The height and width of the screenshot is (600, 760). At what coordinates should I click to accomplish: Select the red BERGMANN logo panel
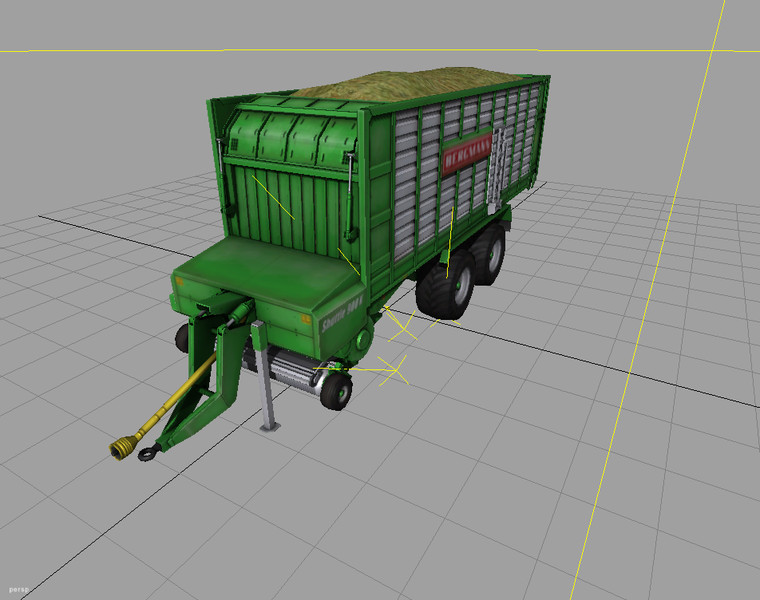pyautogui.click(x=466, y=152)
